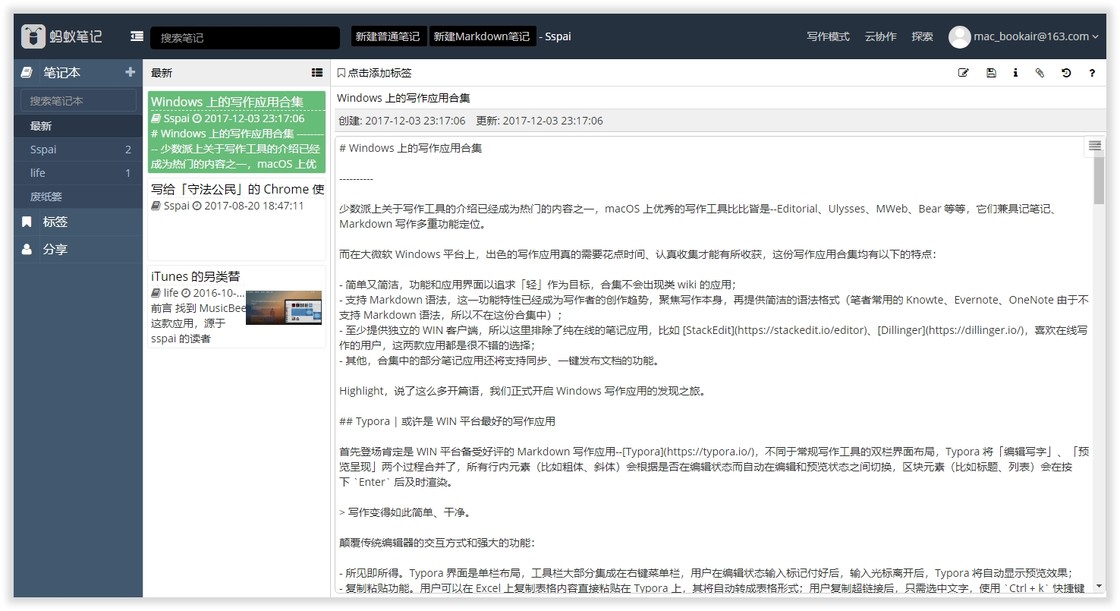Open attachments with the paperclip icon
Viewport: 1120px width, 611px height.
[x=1040, y=73]
